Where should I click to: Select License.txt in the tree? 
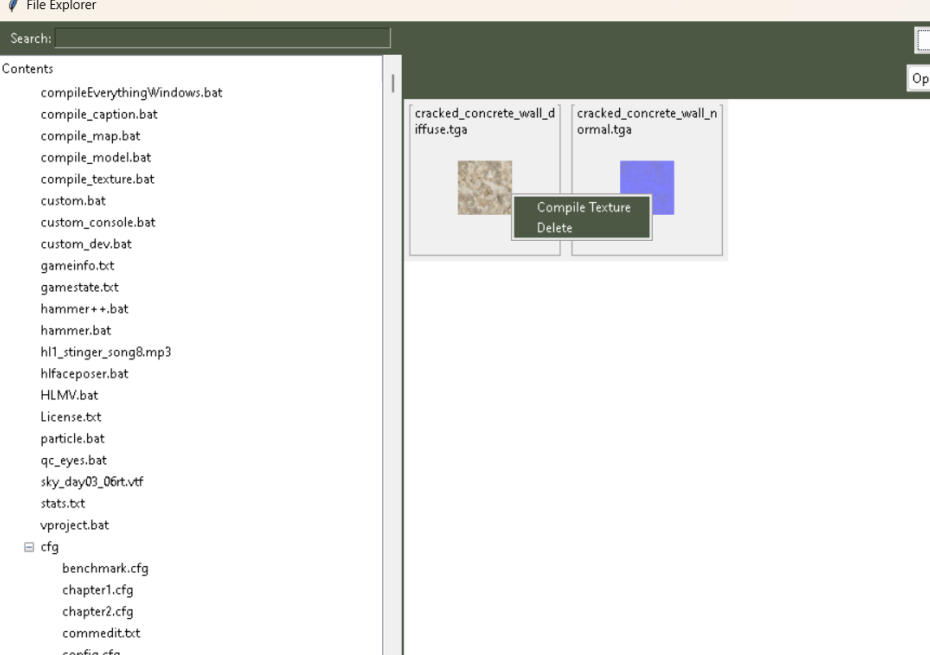(70, 417)
